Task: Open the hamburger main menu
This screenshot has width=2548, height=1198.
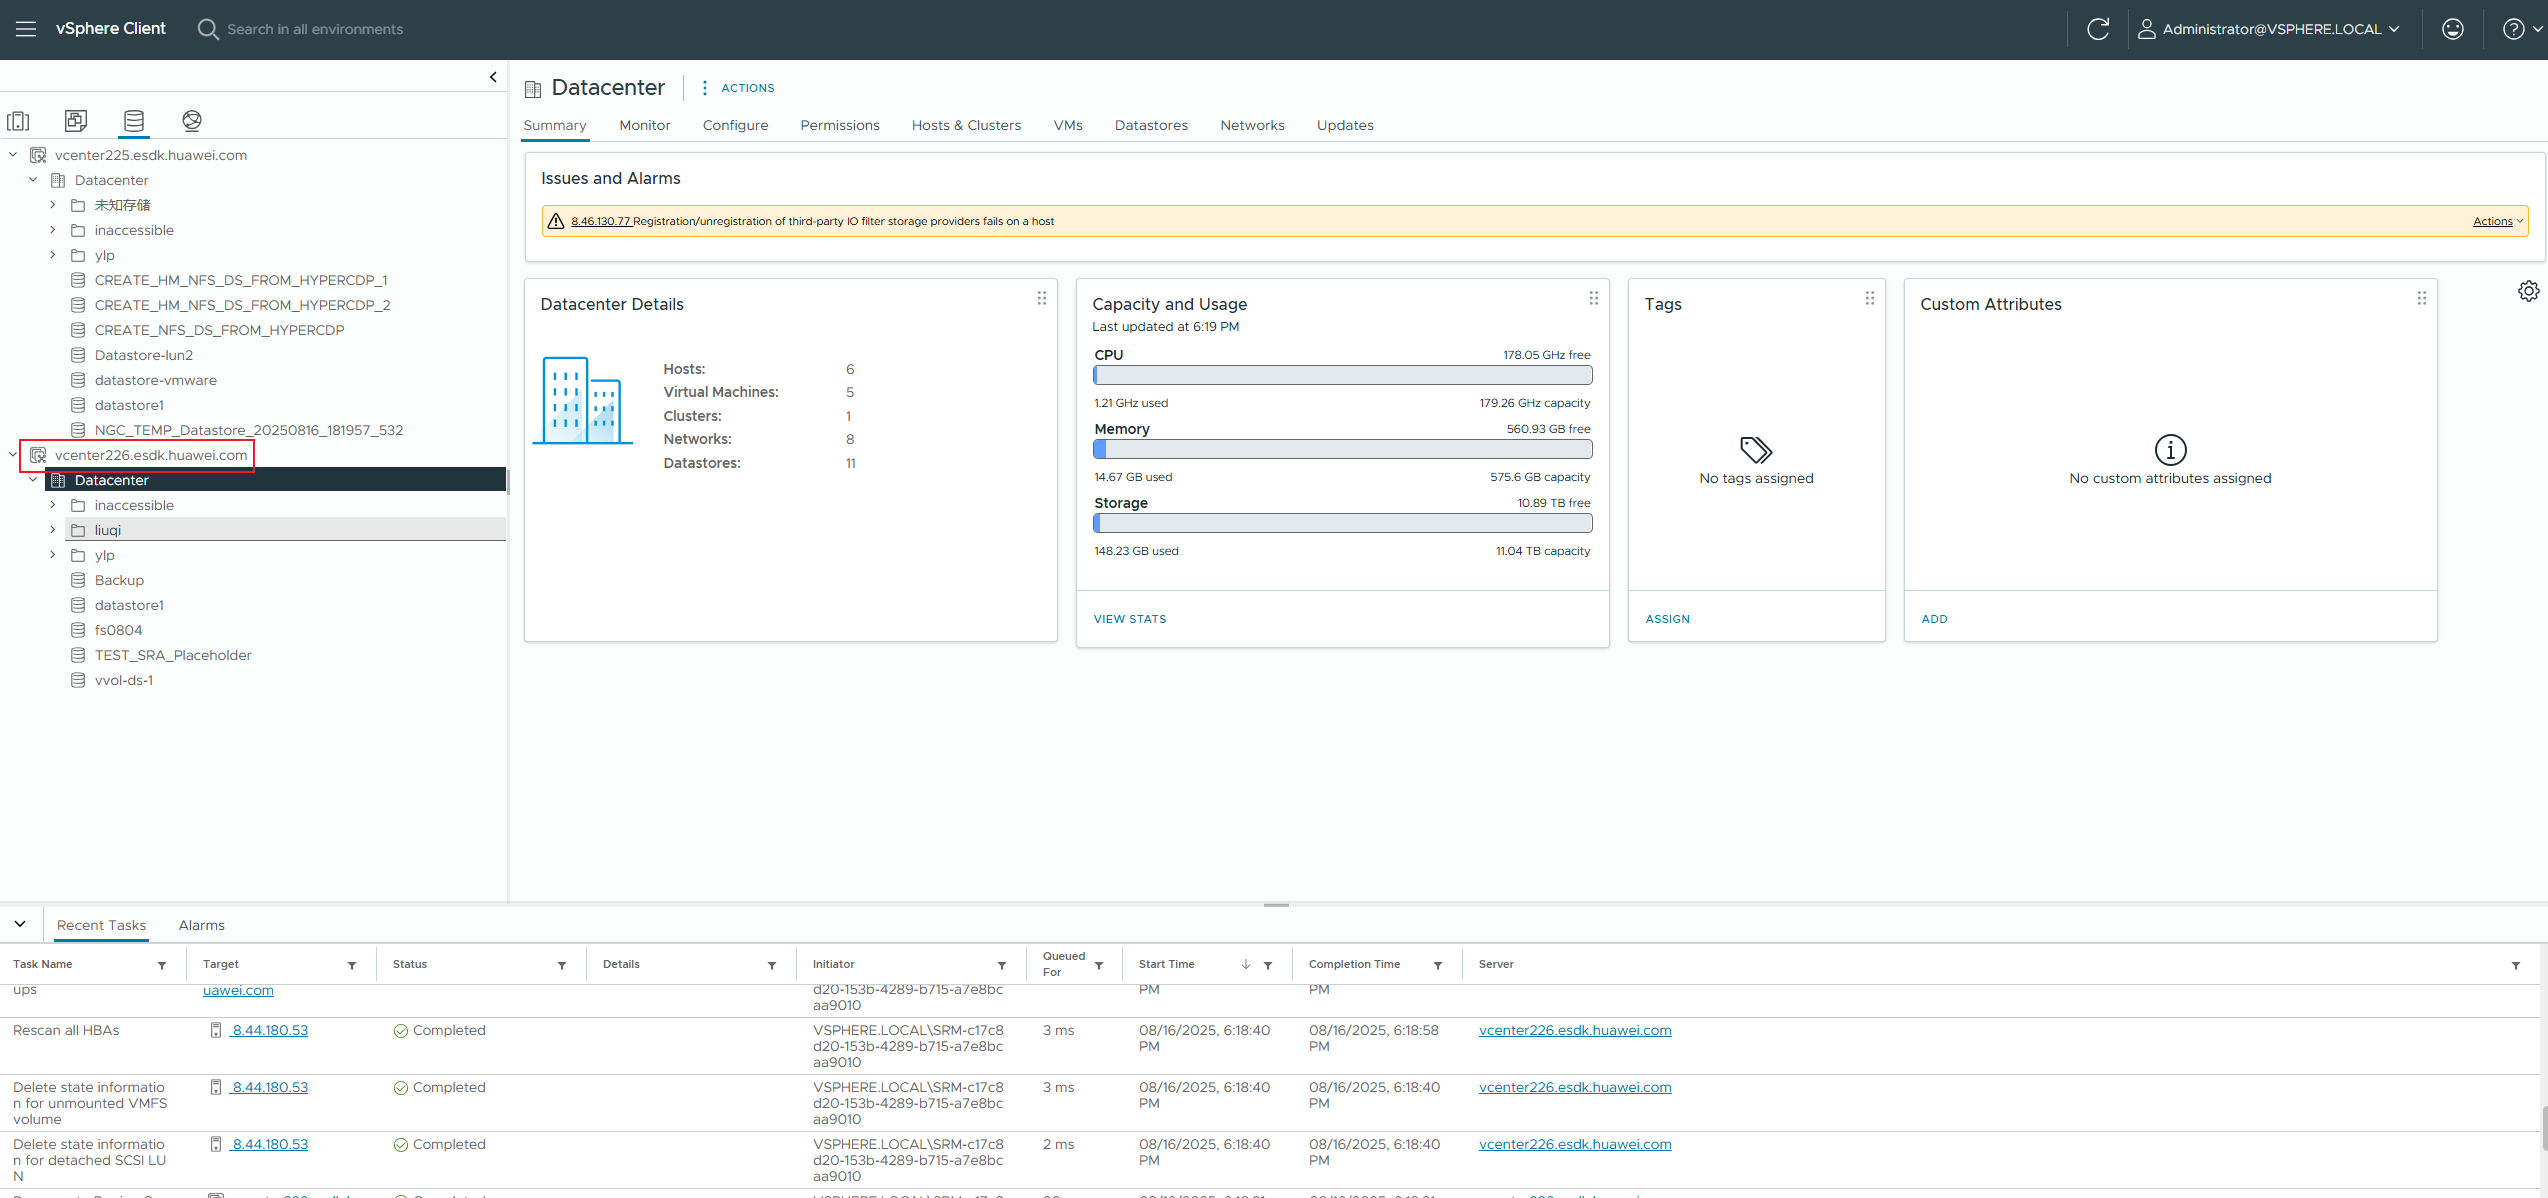Action: [x=26, y=29]
